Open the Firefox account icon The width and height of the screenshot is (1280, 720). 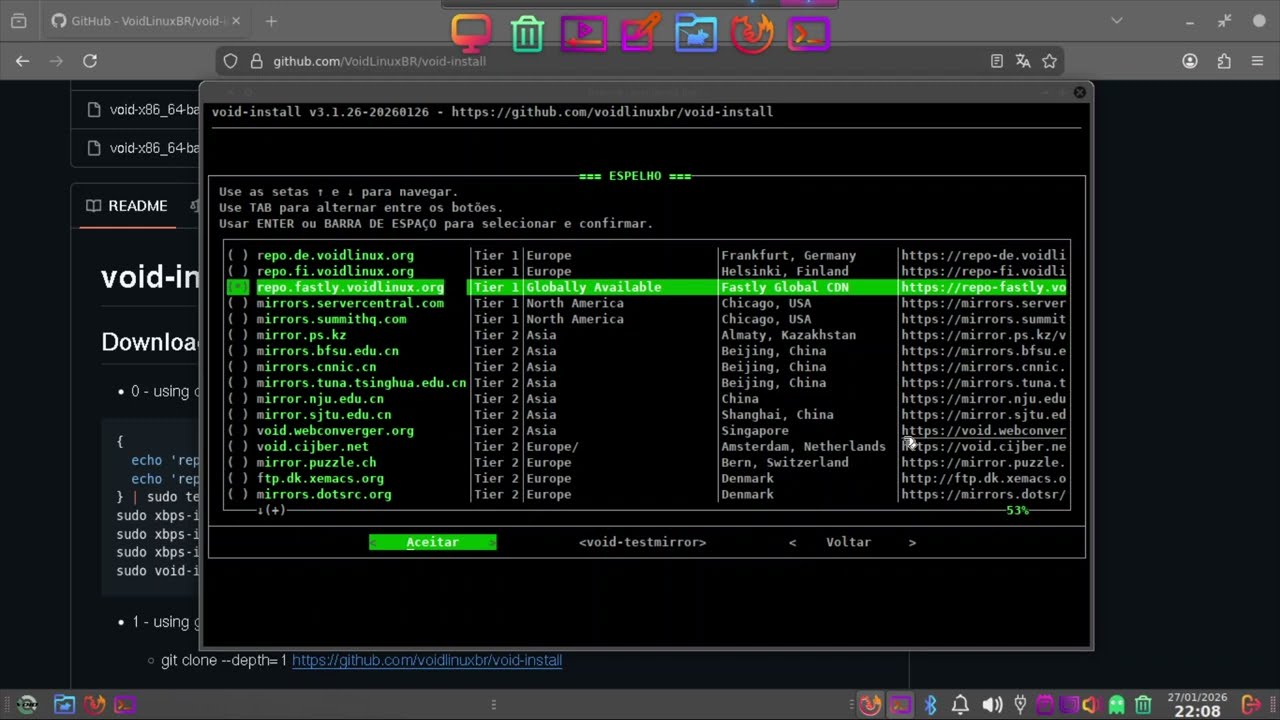pyautogui.click(x=1190, y=61)
